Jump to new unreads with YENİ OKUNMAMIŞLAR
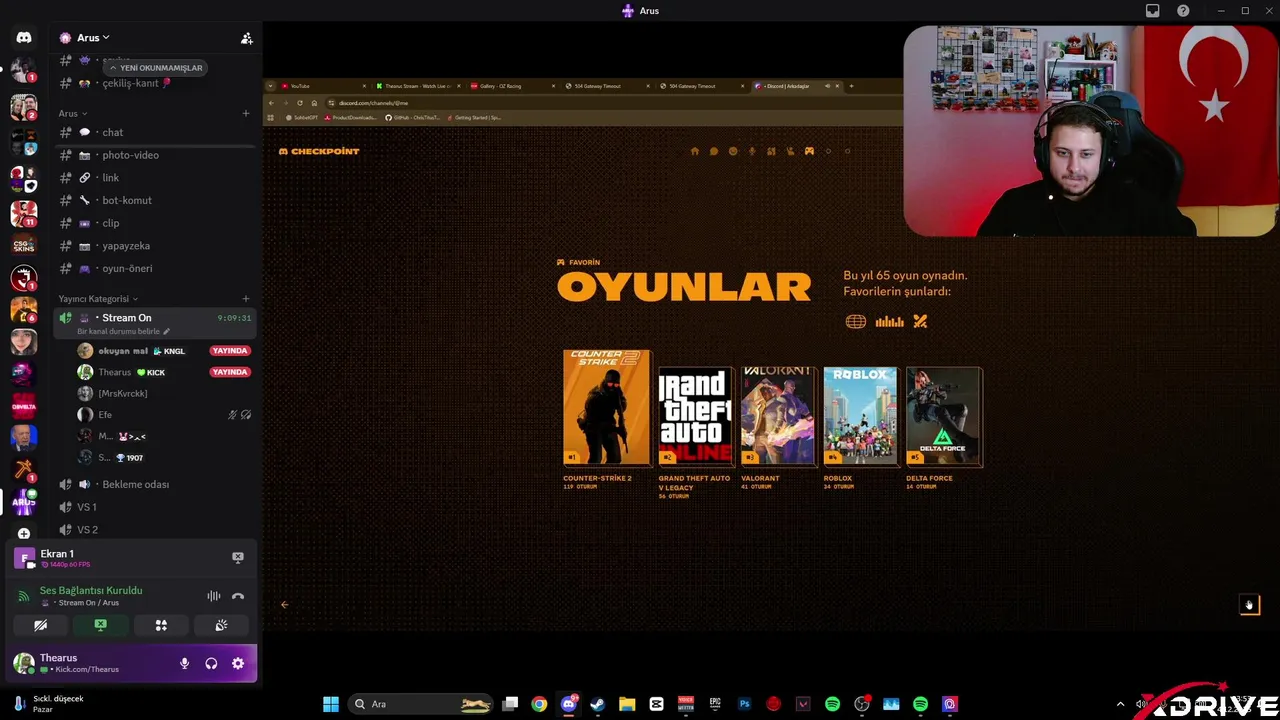The height and width of the screenshot is (720, 1280). (155, 68)
